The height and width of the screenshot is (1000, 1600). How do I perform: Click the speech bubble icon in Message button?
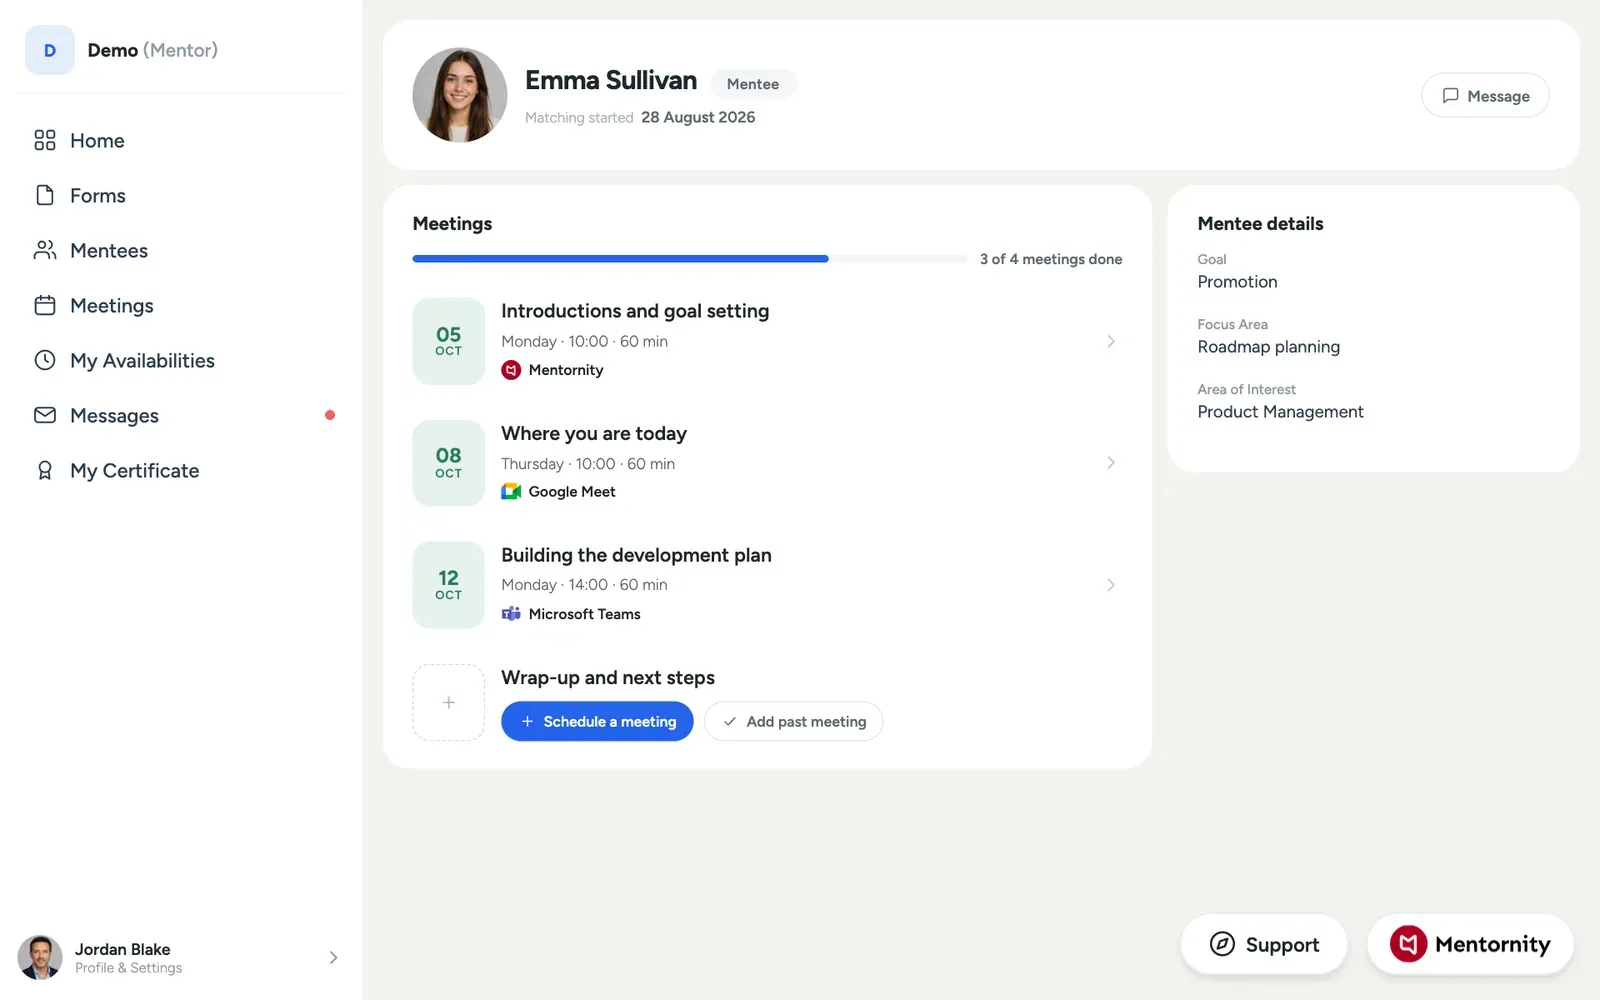(1450, 96)
